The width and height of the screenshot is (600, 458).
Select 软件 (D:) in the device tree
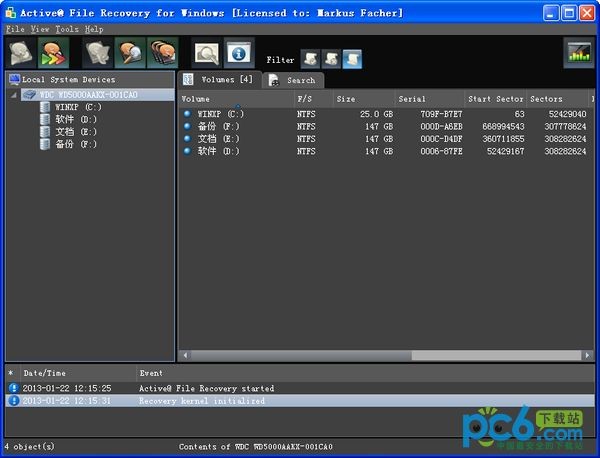(76, 119)
